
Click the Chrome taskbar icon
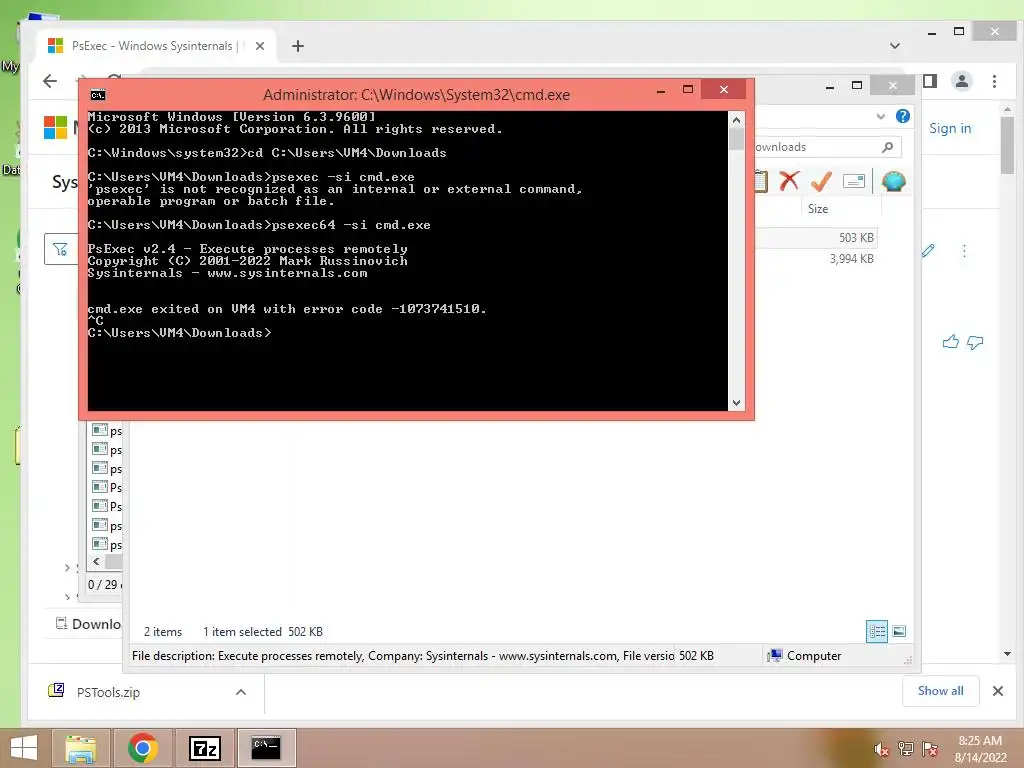(142, 748)
